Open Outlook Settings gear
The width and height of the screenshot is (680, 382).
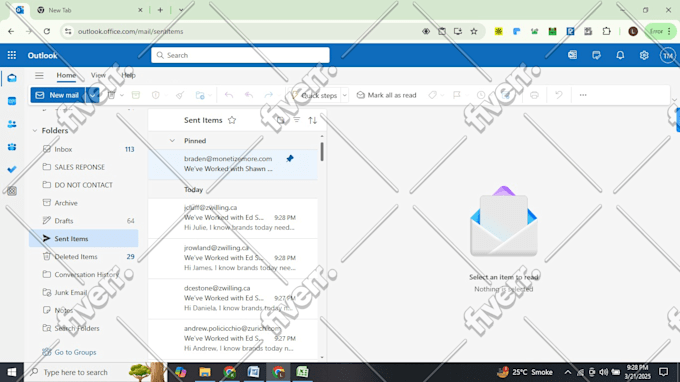pos(644,55)
